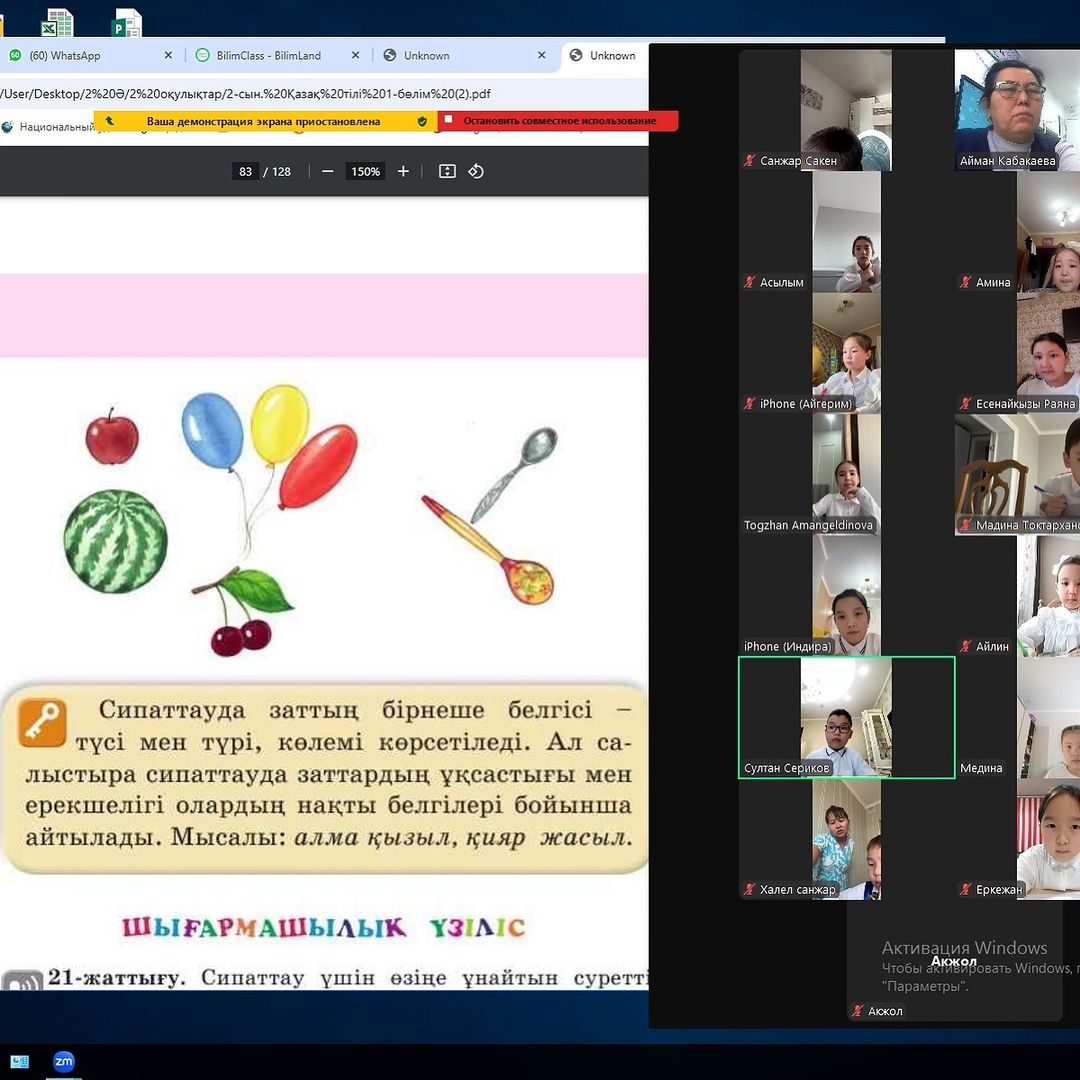Viewport: 1080px width, 1080px height.
Task: Select iPhone (Индира) video tile
Action: pos(846,596)
